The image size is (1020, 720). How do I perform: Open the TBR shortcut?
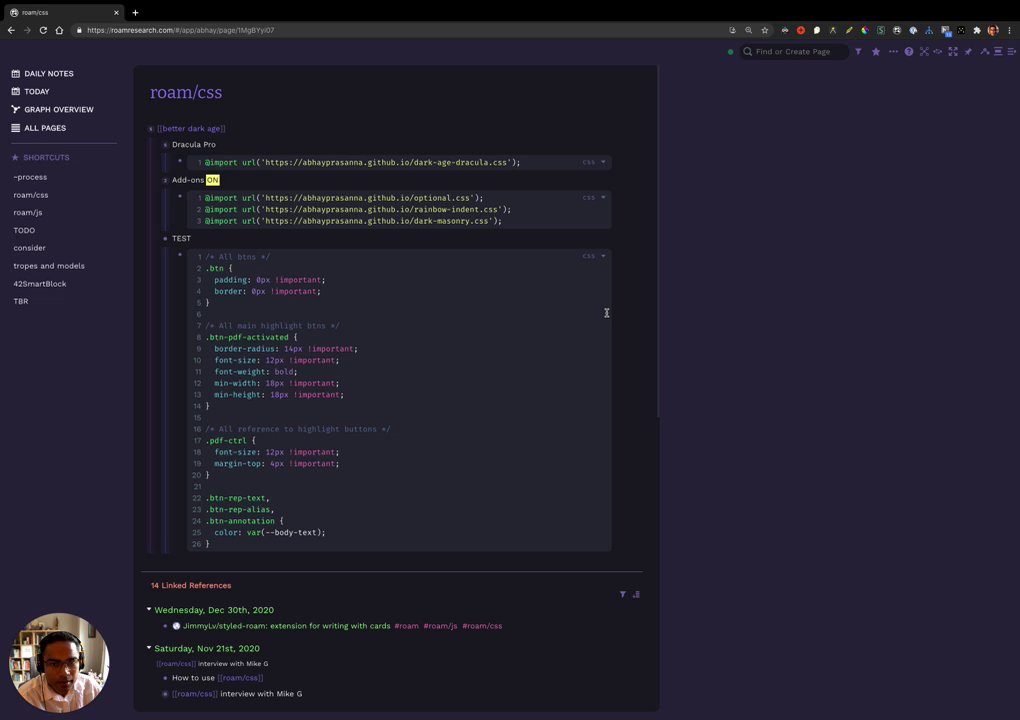pos(21,301)
